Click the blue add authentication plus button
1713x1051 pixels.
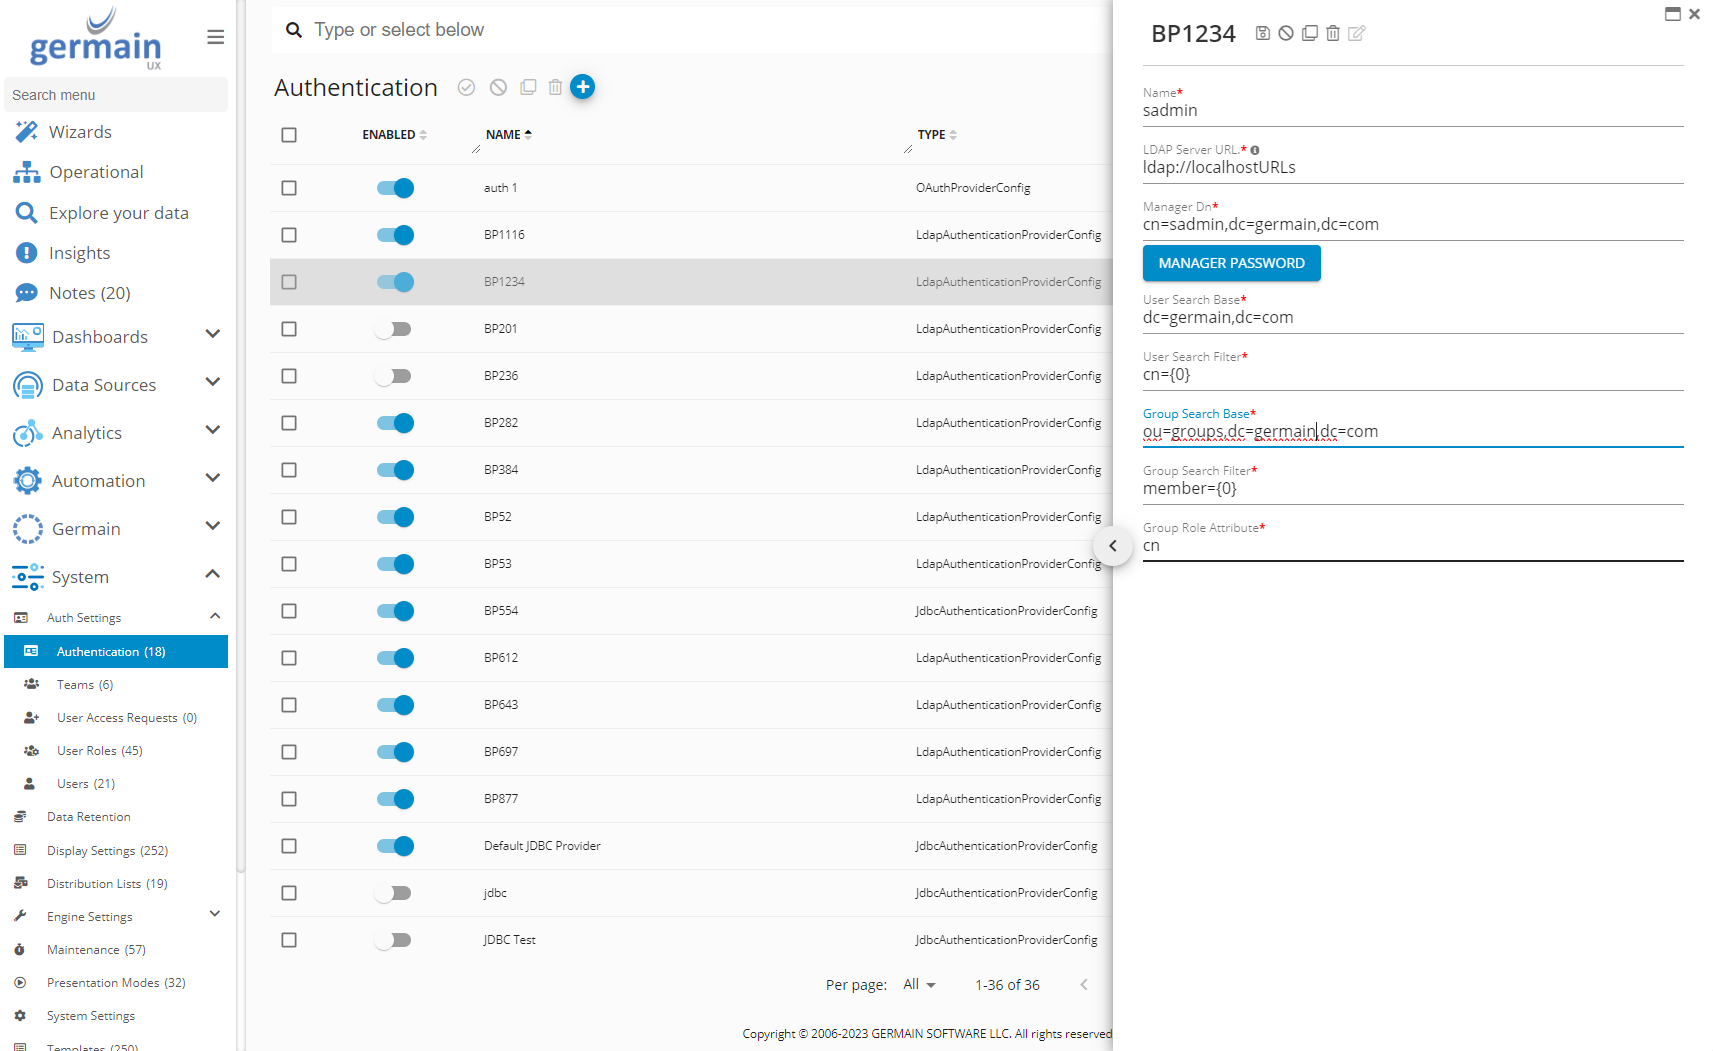(x=582, y=87)
